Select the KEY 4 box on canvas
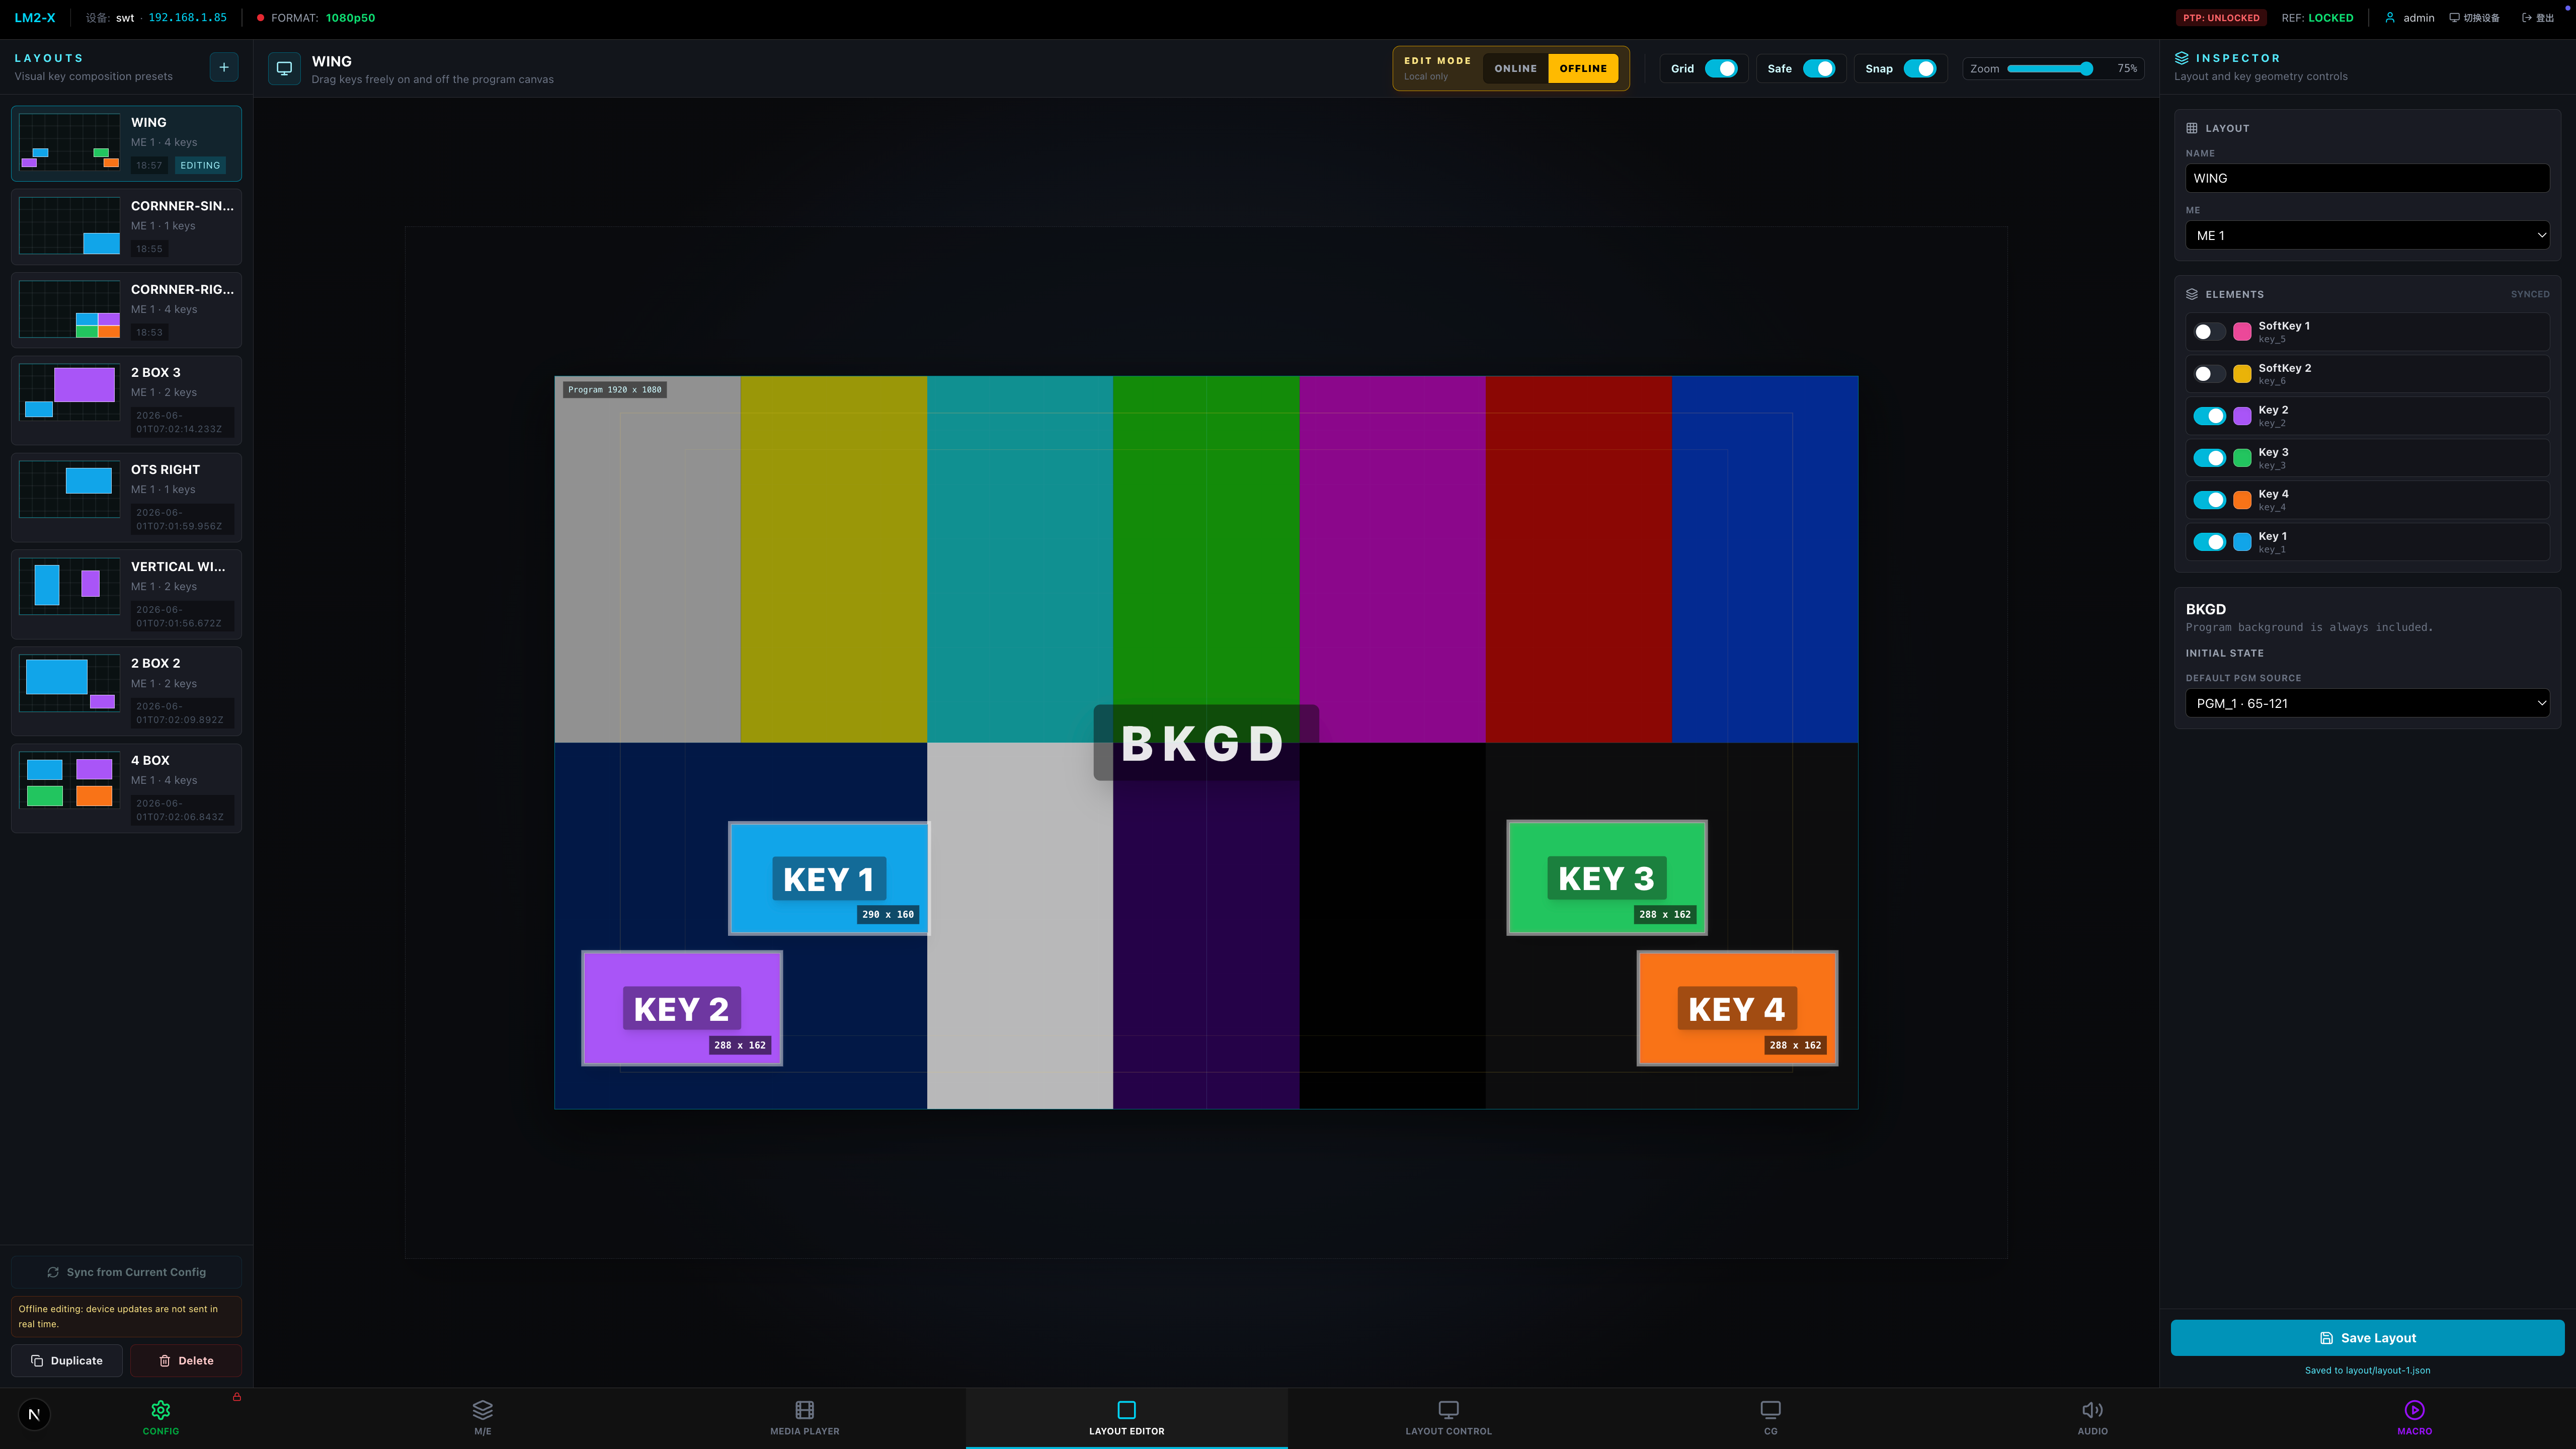Screen dimensions: 2576x1449 [x=1737, y=1008]
